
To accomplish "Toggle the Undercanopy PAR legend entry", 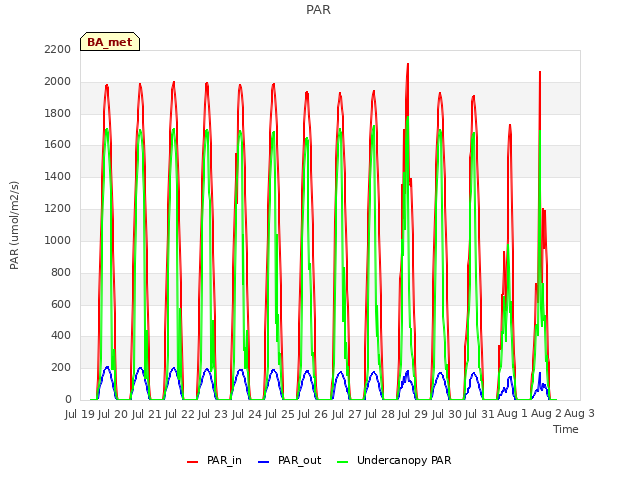I will pyautogui.click(x=395, y=460).
